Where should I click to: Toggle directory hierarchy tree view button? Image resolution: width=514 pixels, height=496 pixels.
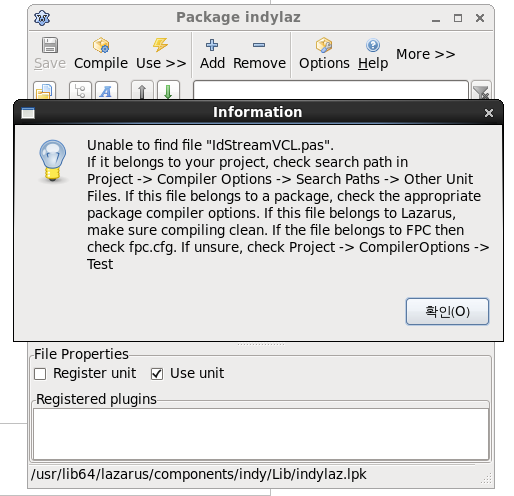(x=80, y=91)
